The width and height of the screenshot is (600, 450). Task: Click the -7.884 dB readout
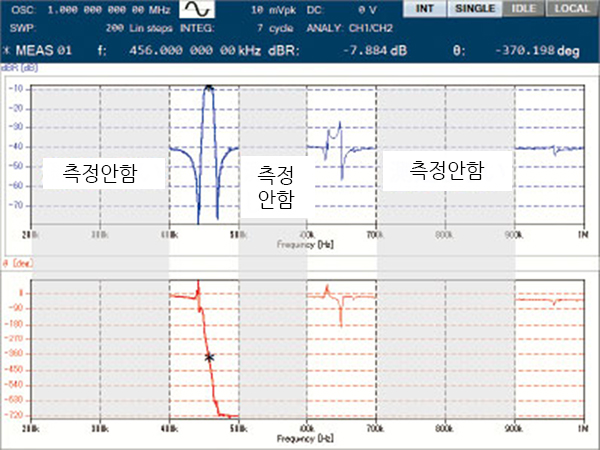[x=375, y=51]
